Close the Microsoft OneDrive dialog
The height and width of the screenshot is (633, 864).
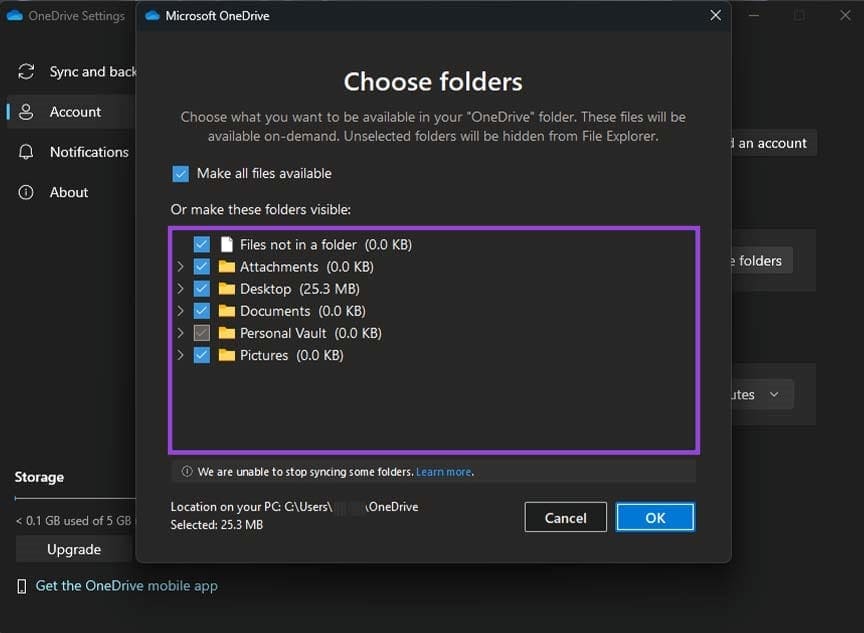(x=715, y=15)
